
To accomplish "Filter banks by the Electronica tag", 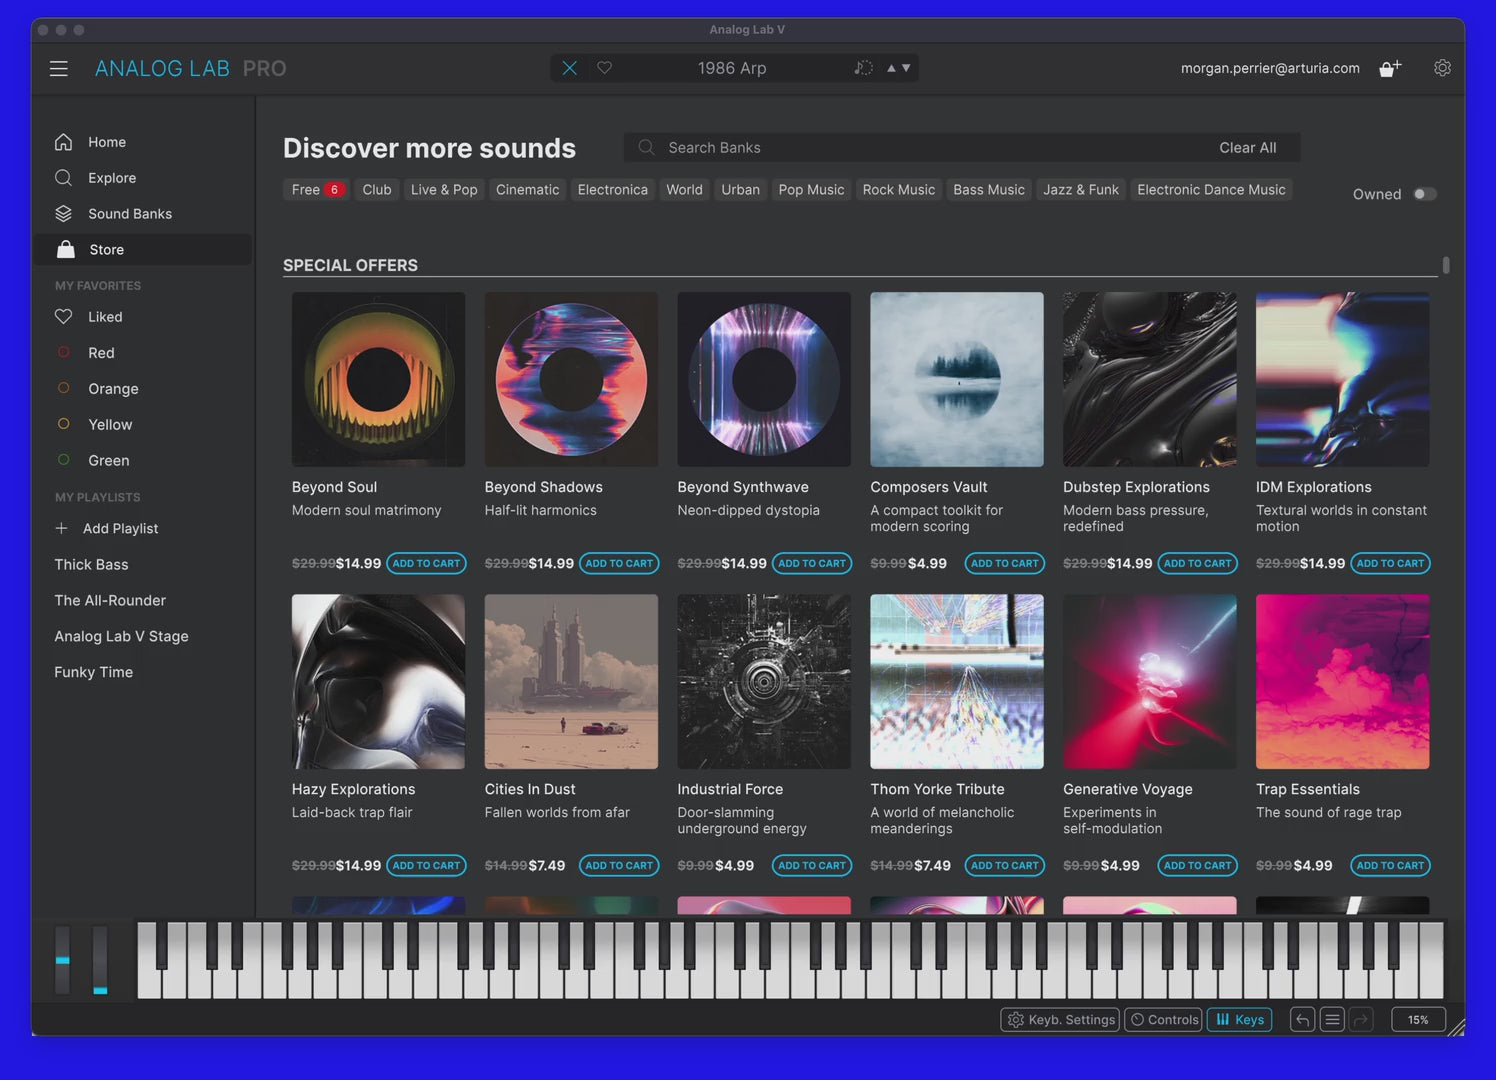I will [x=613, y=190].
